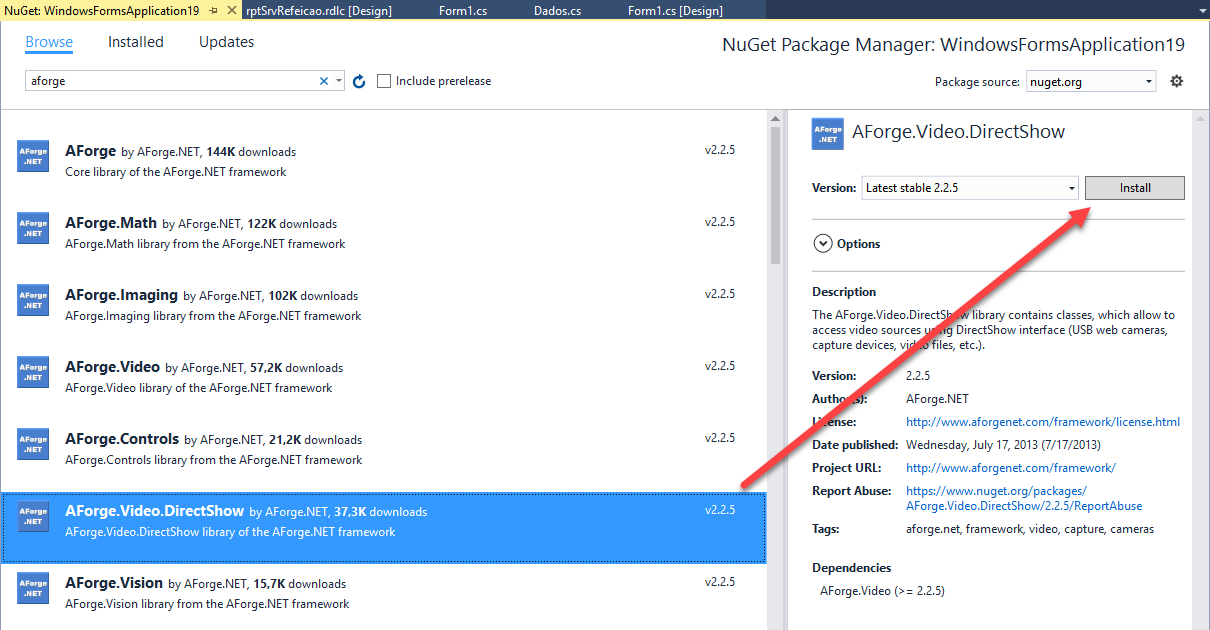The image size is (1210, 630).
Task: Open the Project URL aforgenet framework link
Action: click(1011, 468)
